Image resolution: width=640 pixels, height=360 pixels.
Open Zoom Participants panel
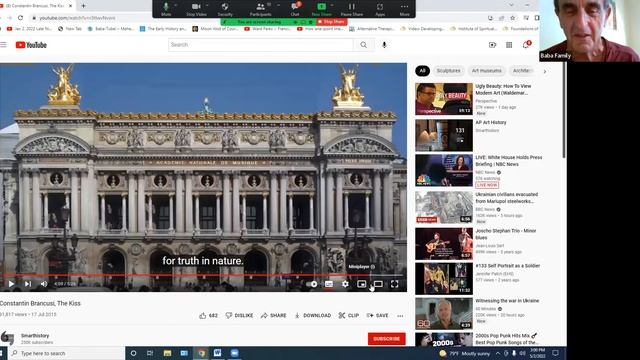click(260, 9)
